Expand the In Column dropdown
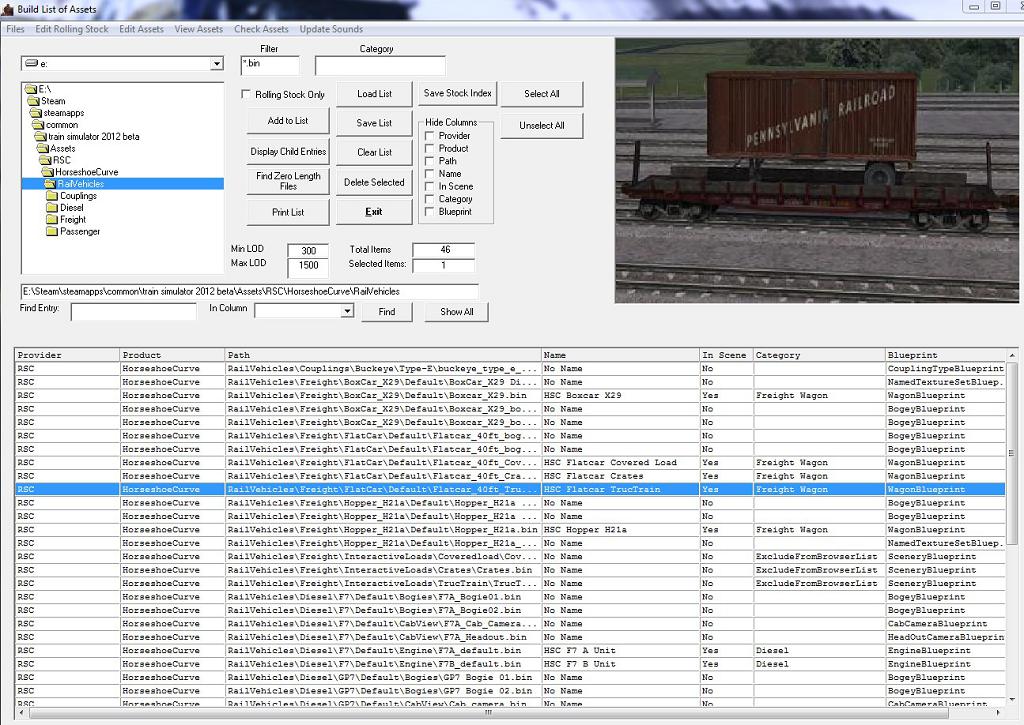The width and height of the screenshot is (1024, 725). (347, 311)
